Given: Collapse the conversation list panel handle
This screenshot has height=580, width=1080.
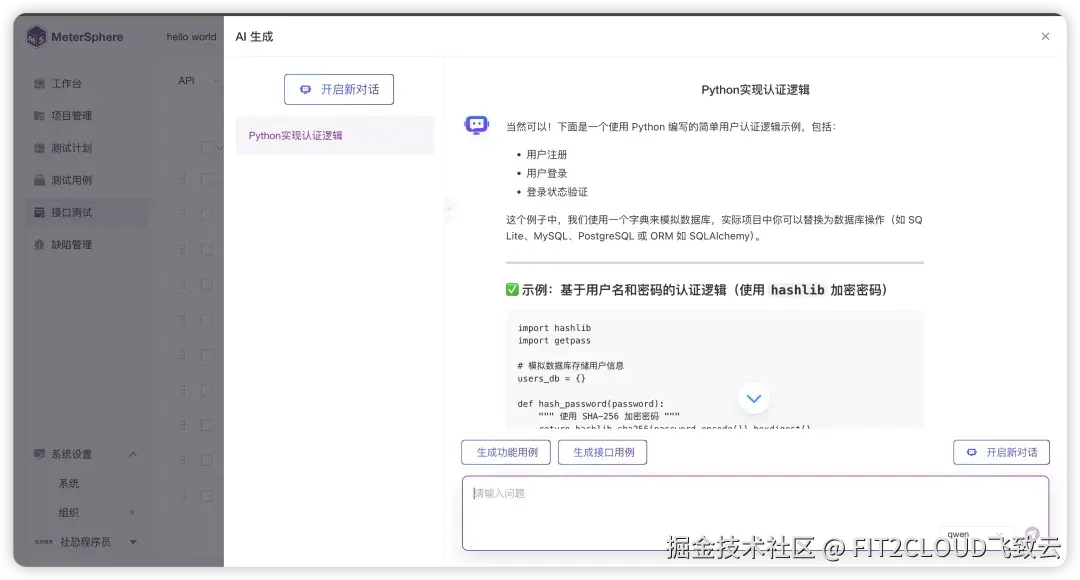Looking at the screenshot, I should pos(449,208).
